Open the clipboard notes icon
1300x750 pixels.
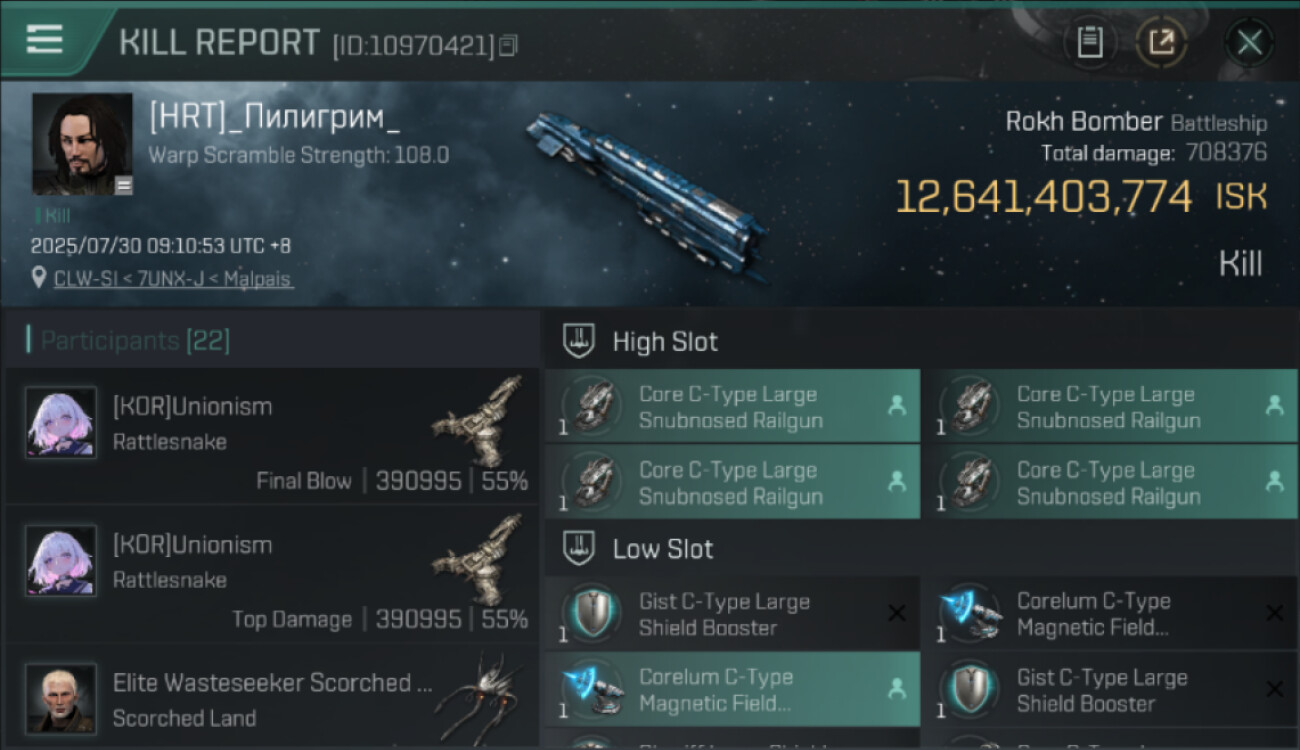[x=1089, y=42]
